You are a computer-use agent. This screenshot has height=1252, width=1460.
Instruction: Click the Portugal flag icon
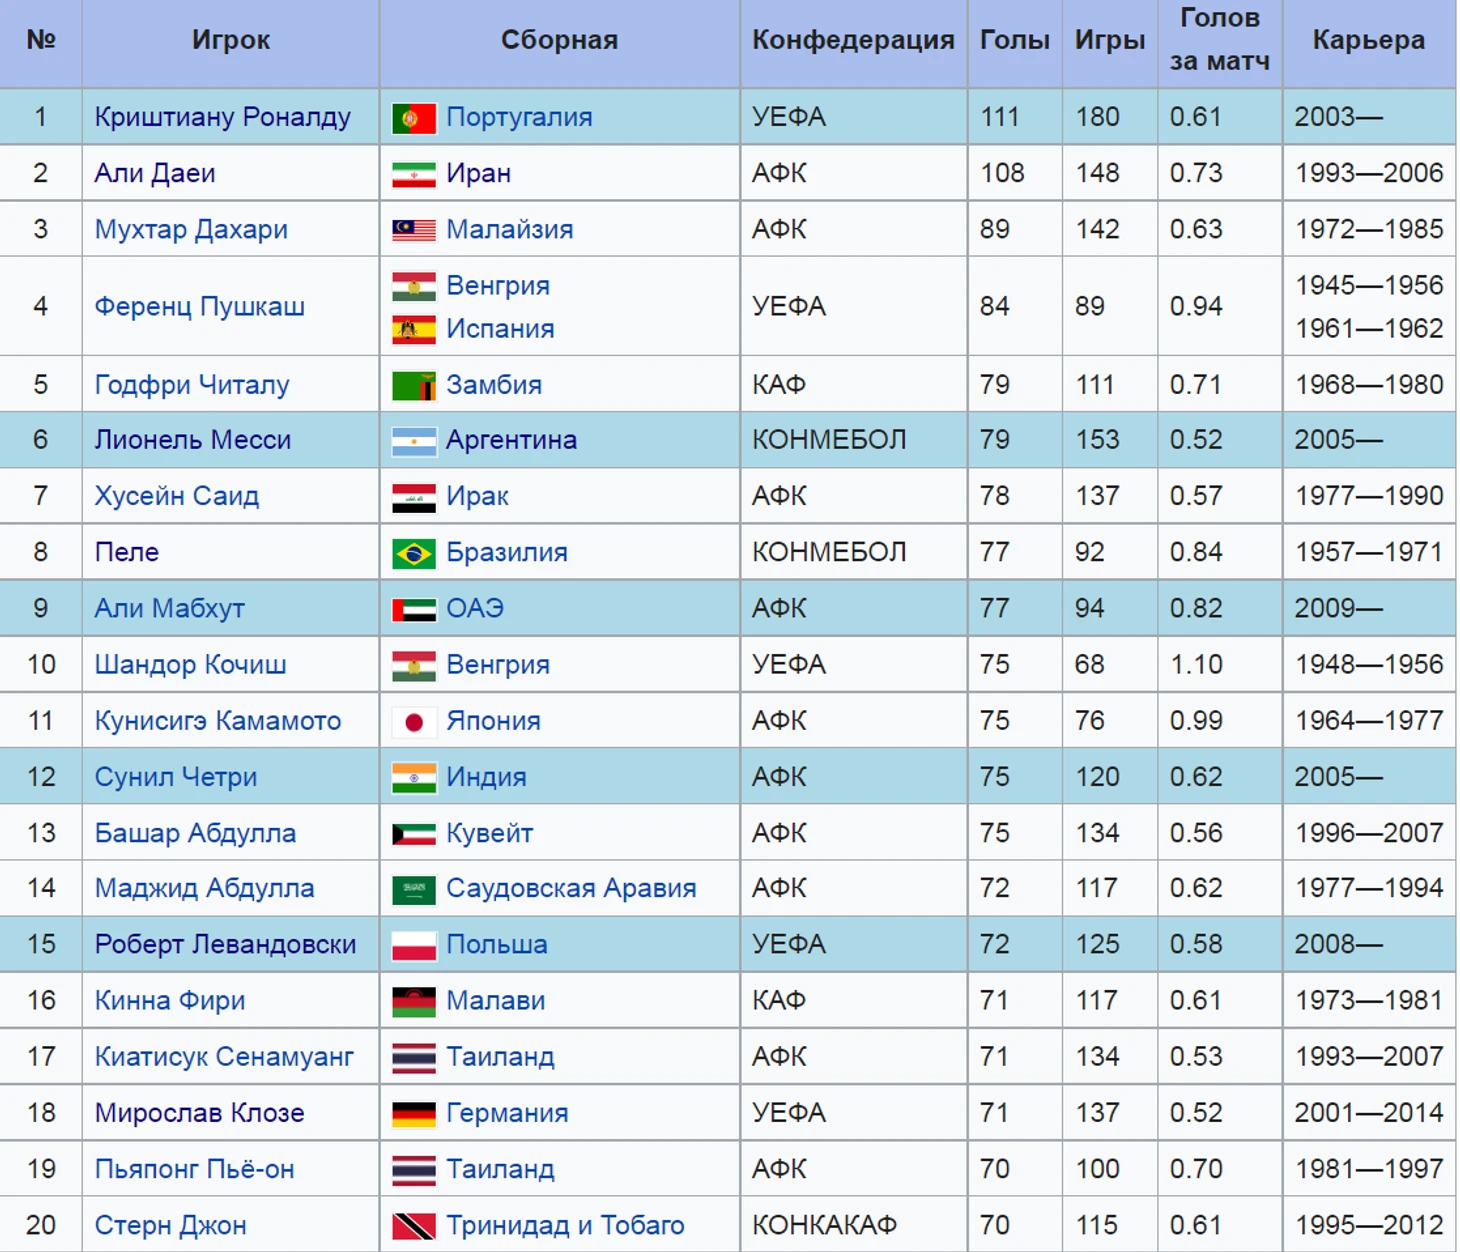413,118
